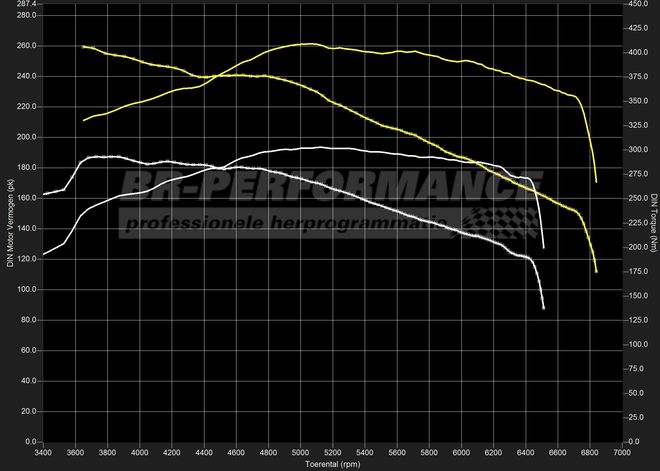Click the 180.0 label on power axis
This screenshot has width=660, height=471.
tap(26, 168)
